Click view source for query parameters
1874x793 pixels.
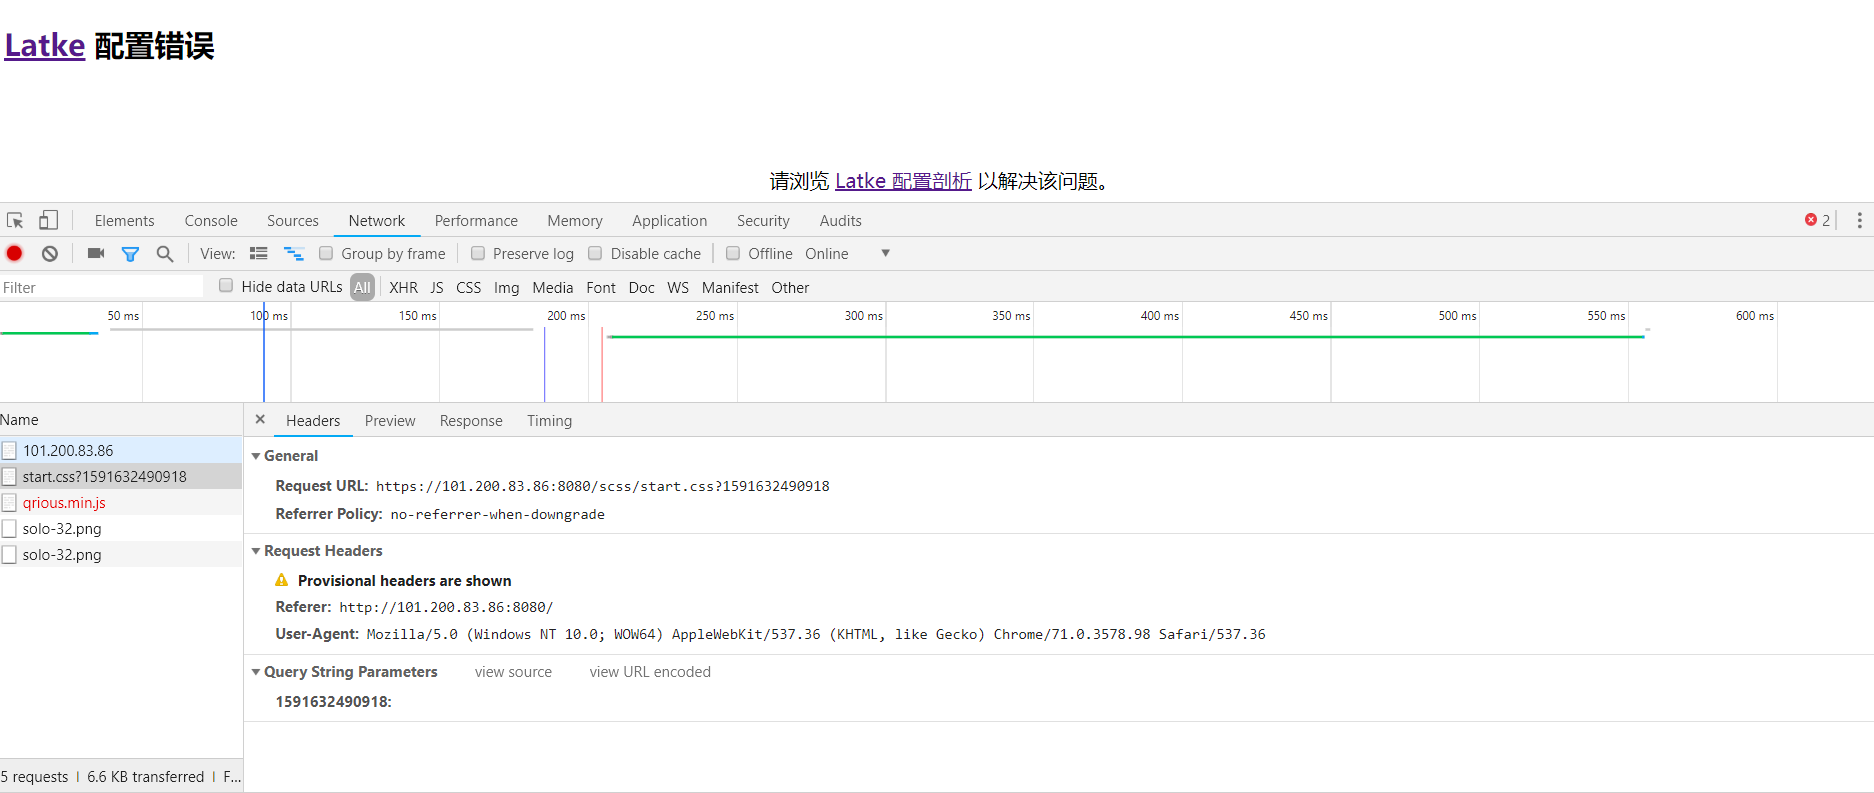[513, 672]
